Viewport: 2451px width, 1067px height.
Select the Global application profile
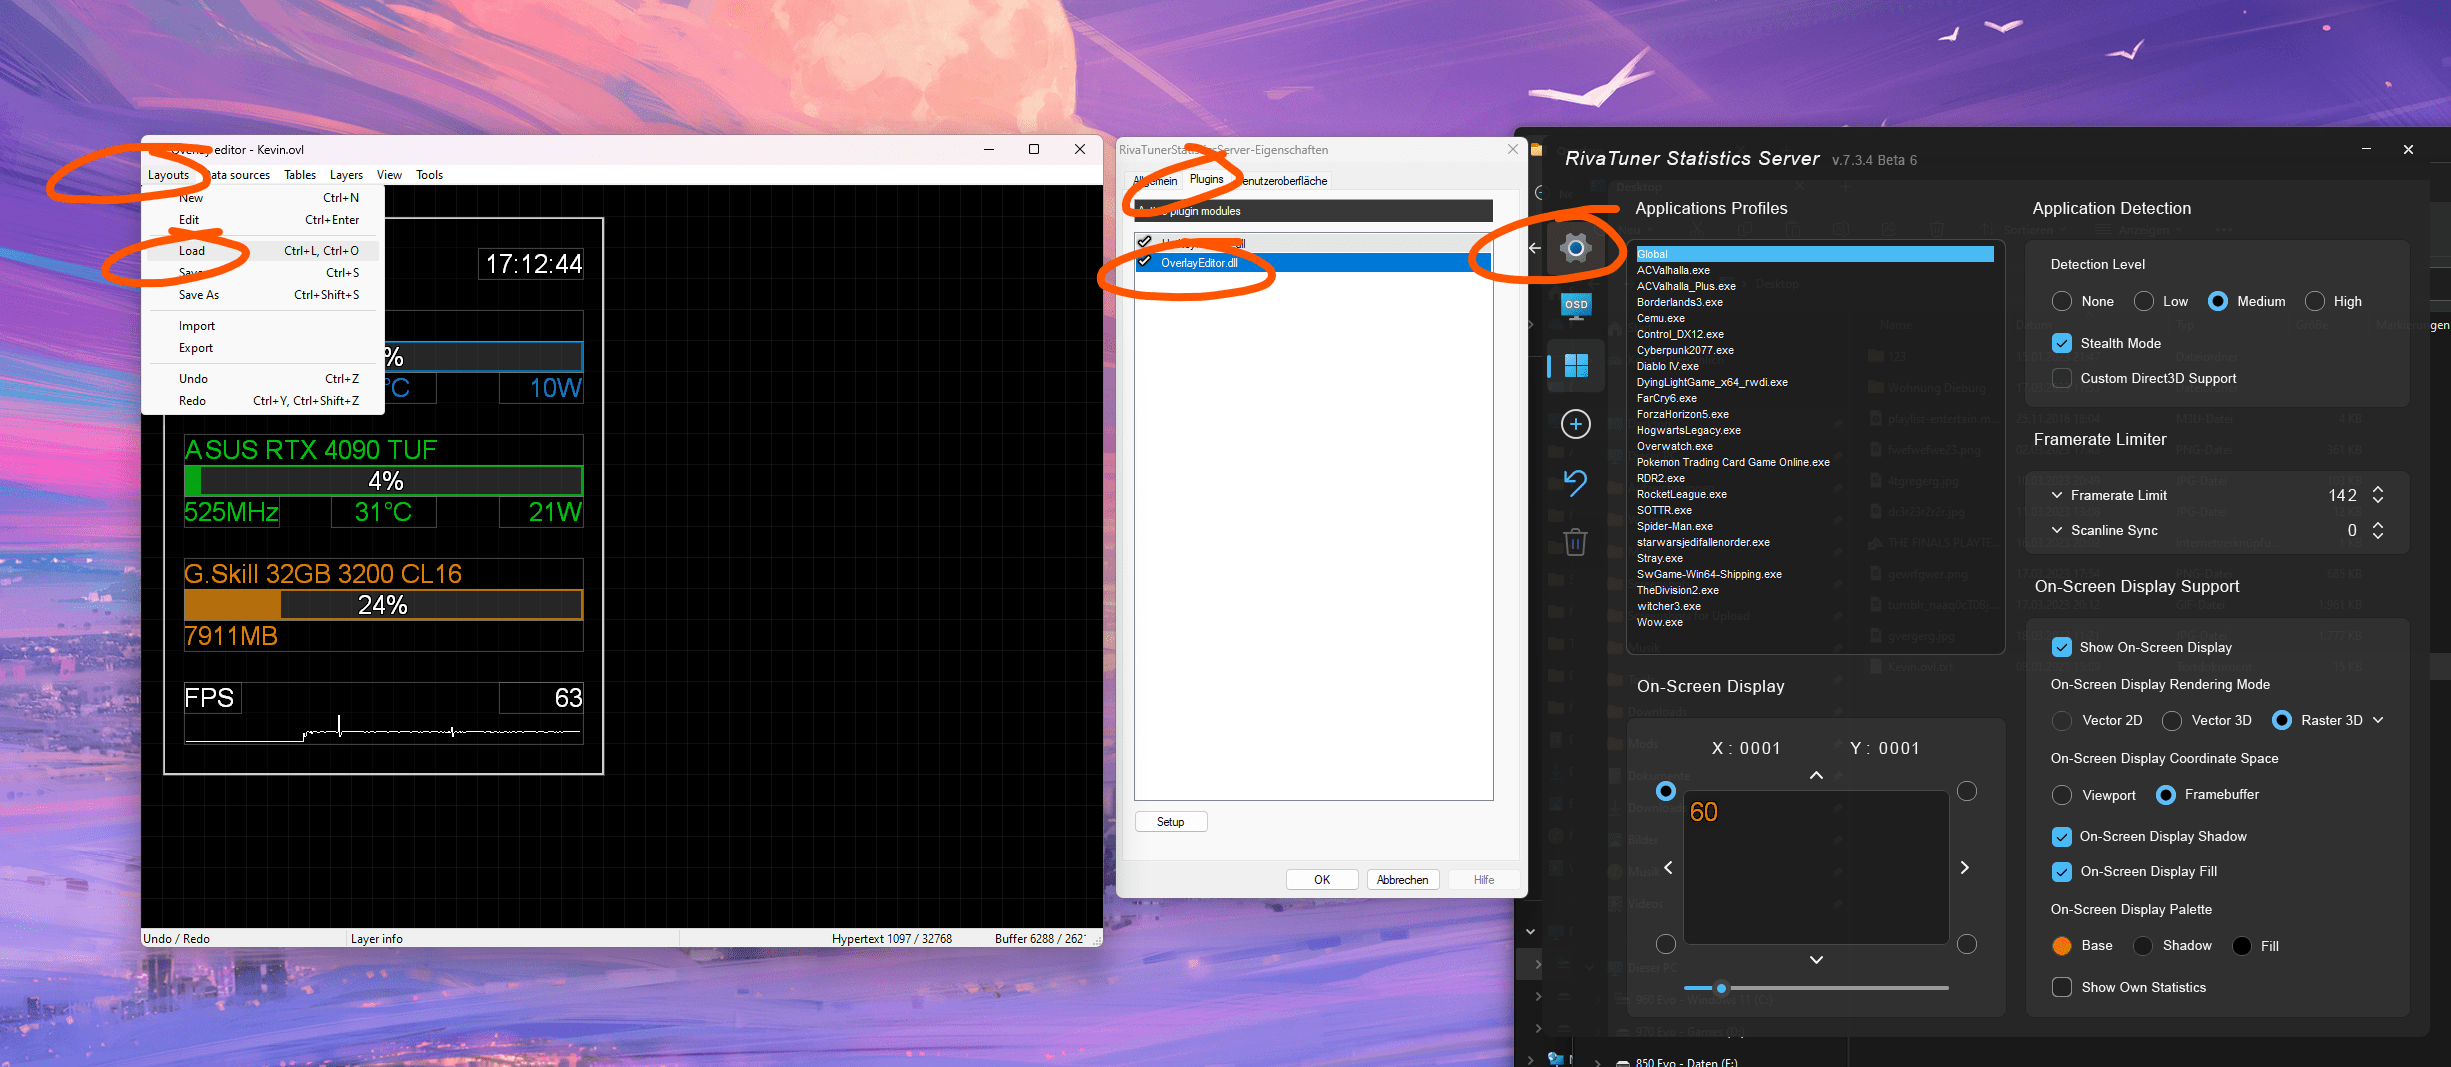(1814, 254)
